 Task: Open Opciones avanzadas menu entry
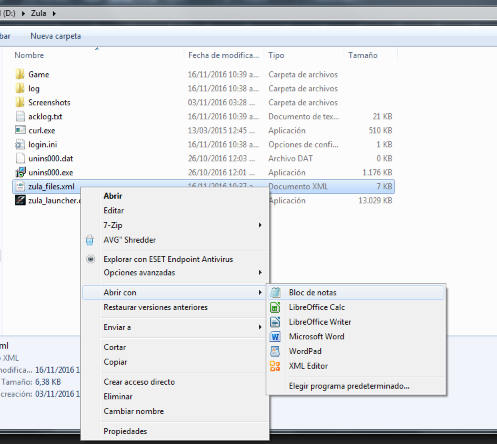click(x=175, y=273)
